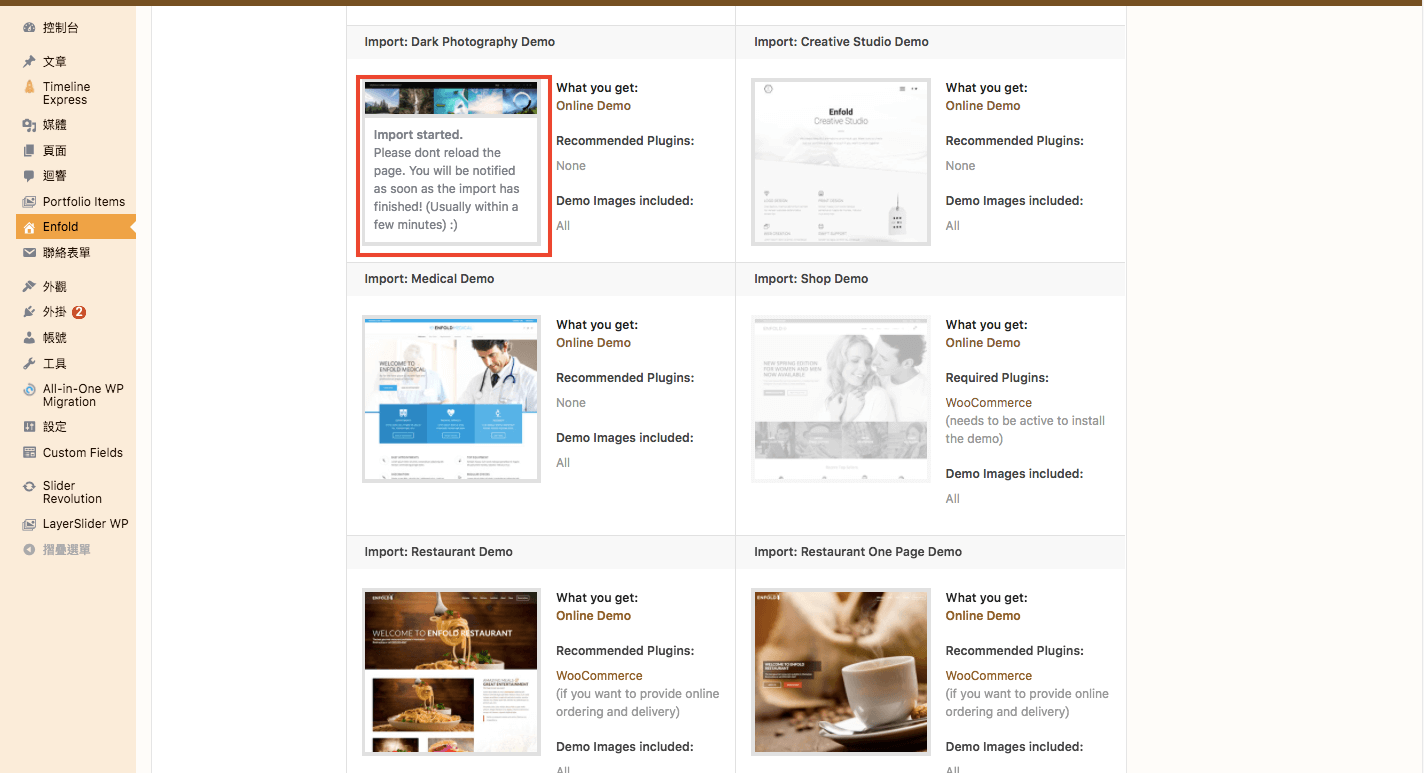Viewport: 1424px width, 773px height.
Task: Click the 帳號 users icon
Action: coord(29,338)
